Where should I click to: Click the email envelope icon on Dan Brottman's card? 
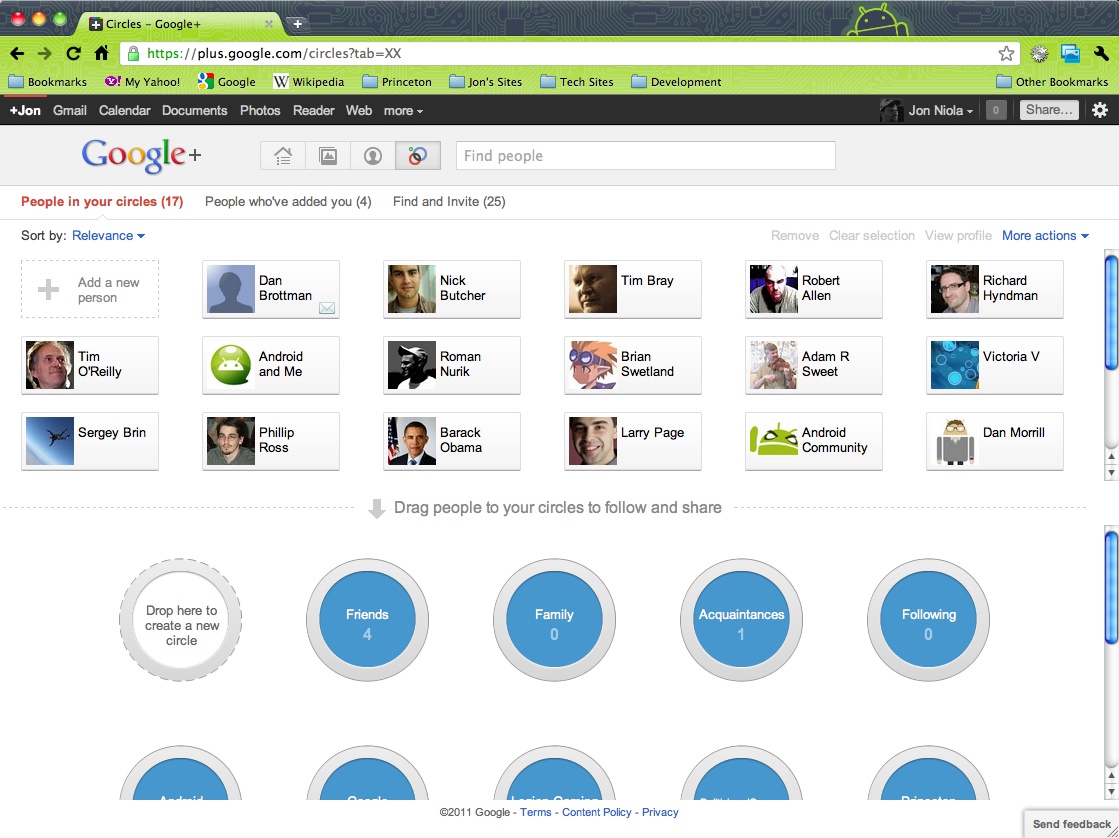(x=327, y=308)
